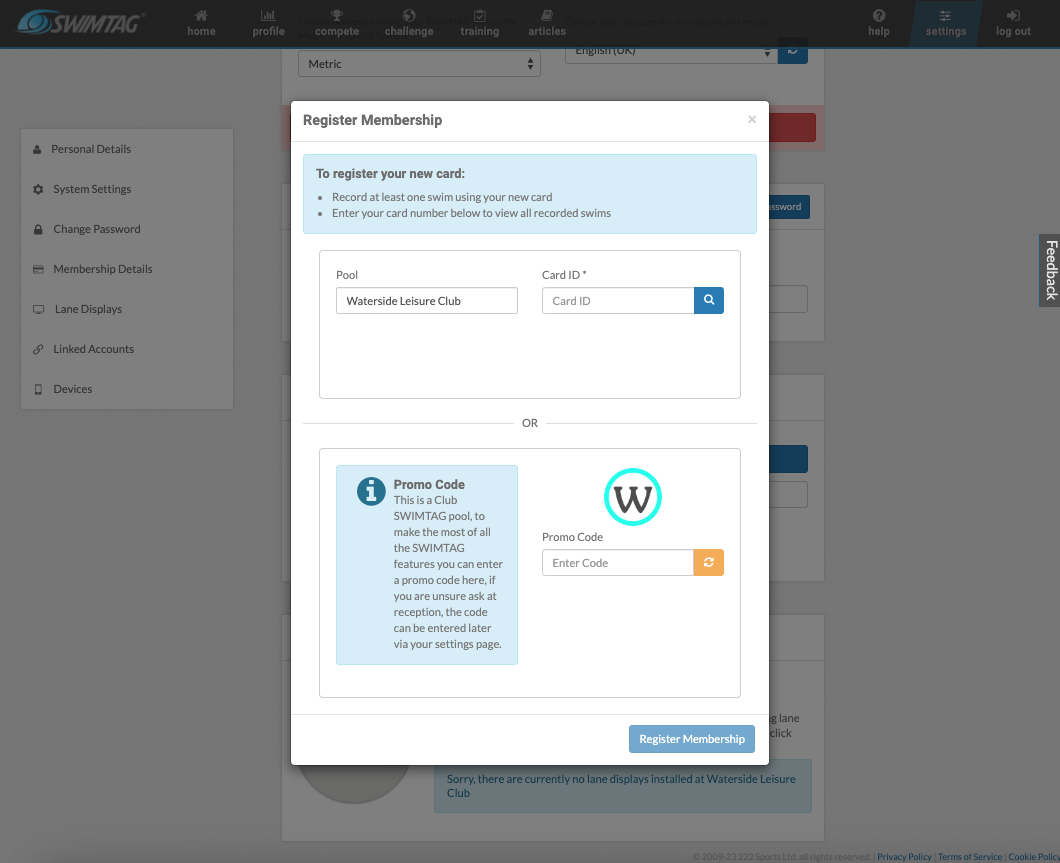Click the Card ID search magnifier button
The height and width of the screenshot is (863, 1060).
[708, 300]
